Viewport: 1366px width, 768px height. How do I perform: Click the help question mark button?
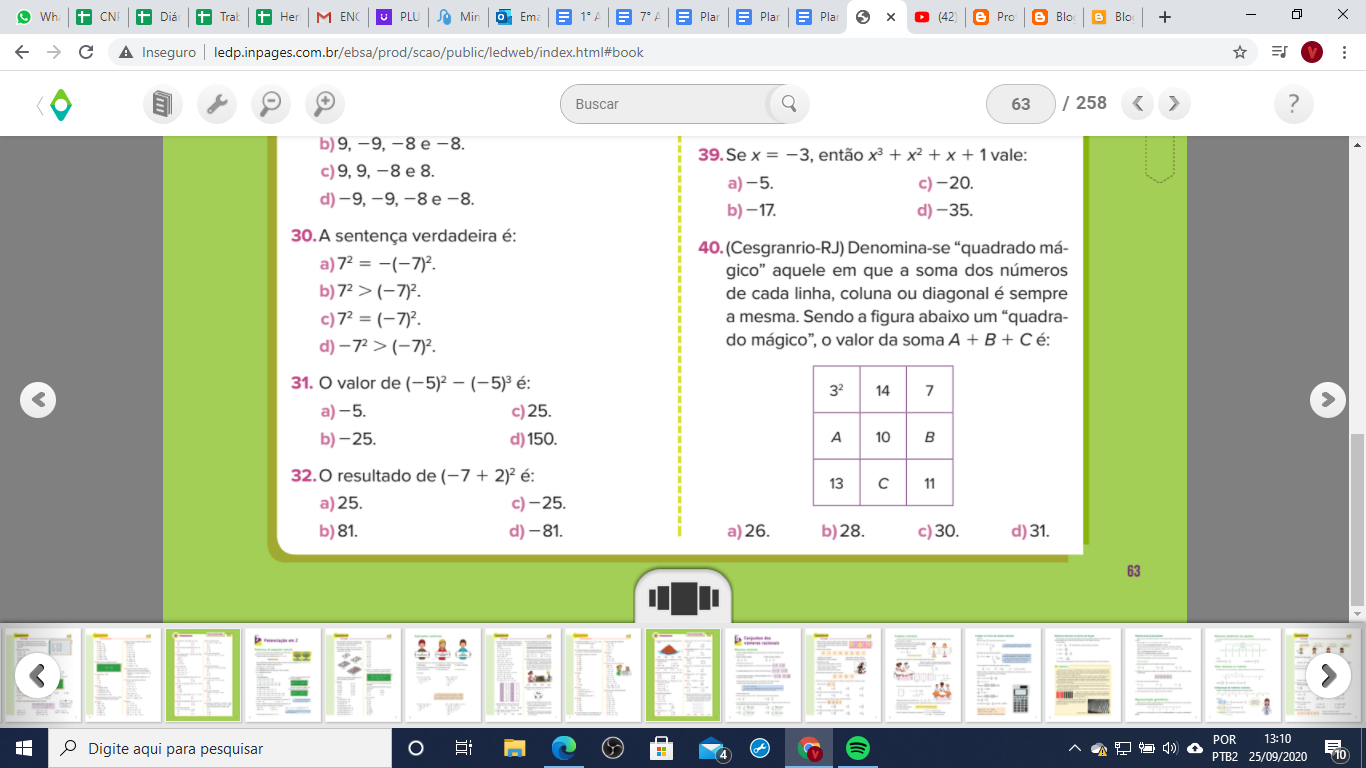point(1294,104)
